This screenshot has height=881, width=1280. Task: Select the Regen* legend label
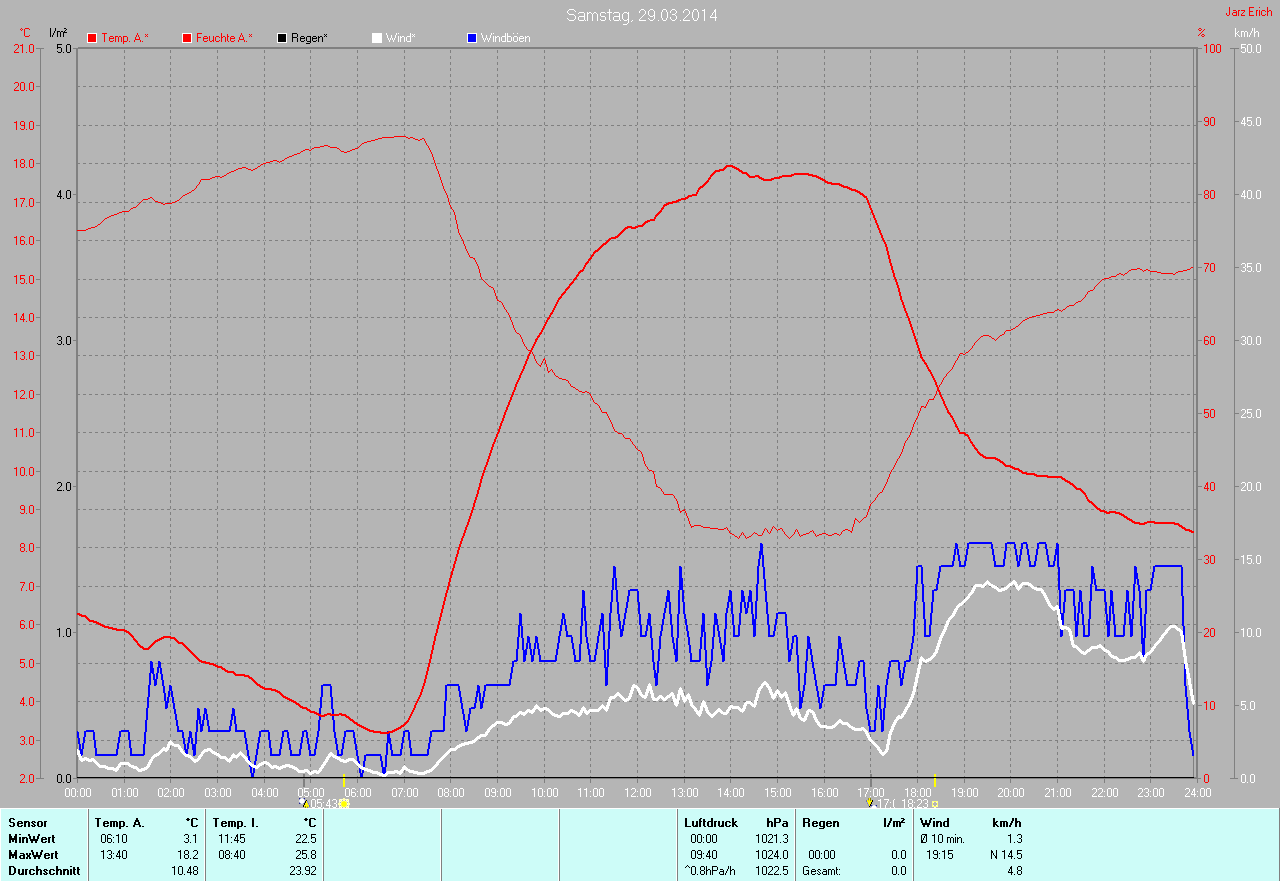(x=309, y=38)
